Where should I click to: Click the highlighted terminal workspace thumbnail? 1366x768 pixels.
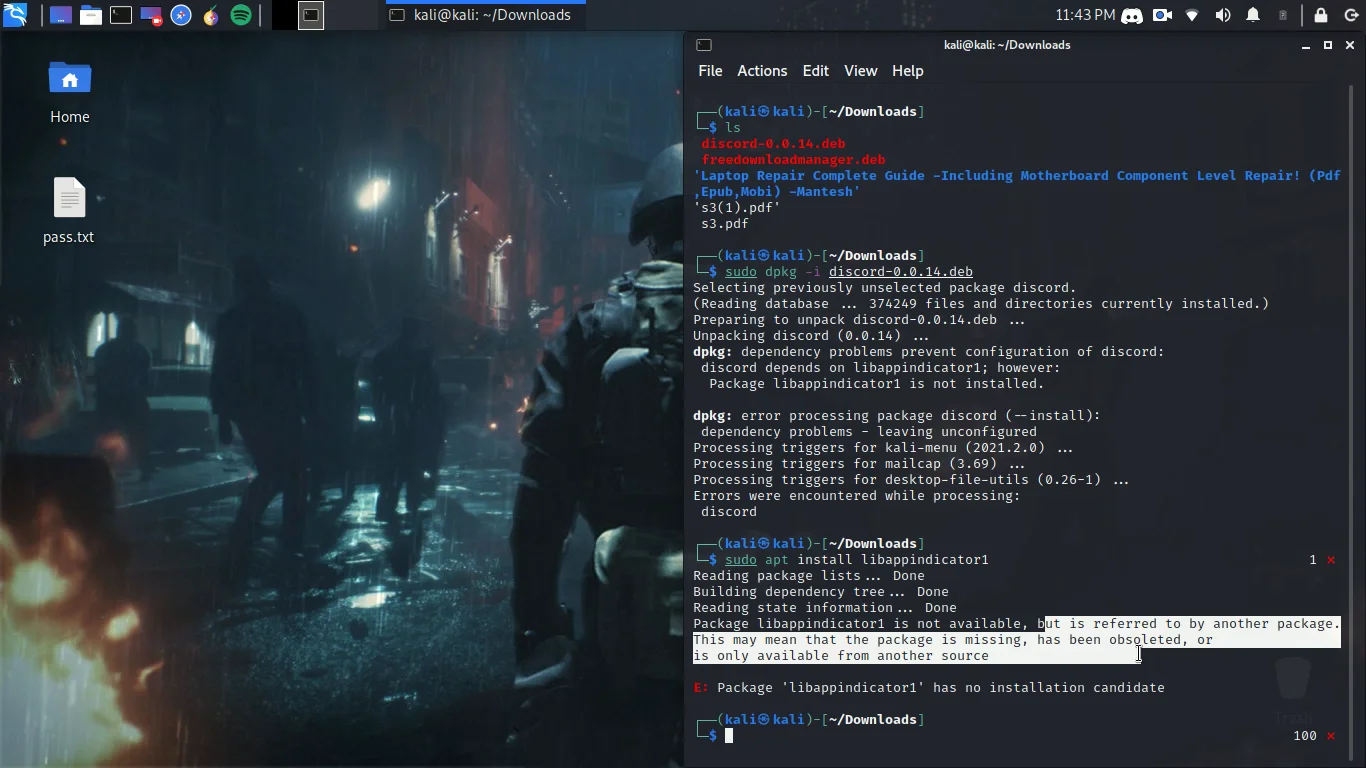pyautogui.click(x=311, y=15)
